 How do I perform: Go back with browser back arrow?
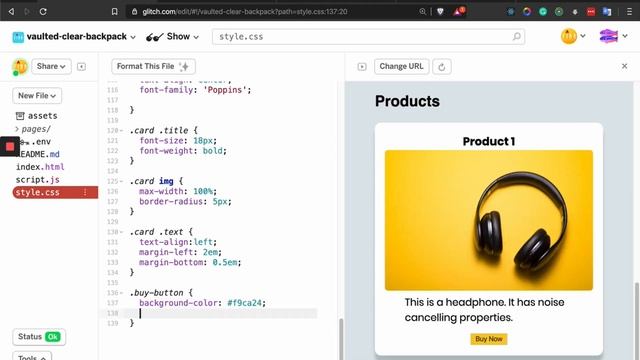tap(11, 11)
